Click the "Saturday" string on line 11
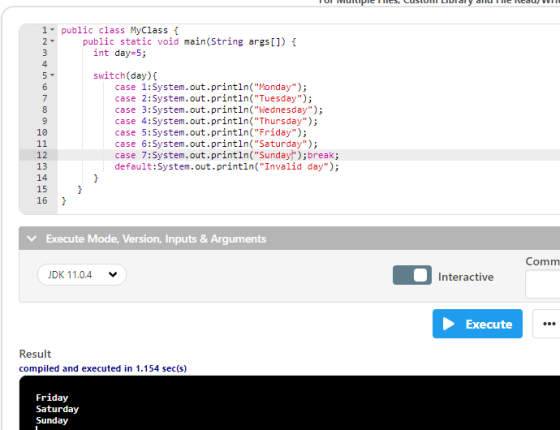 pyautogui.click(x=280, y=144)
